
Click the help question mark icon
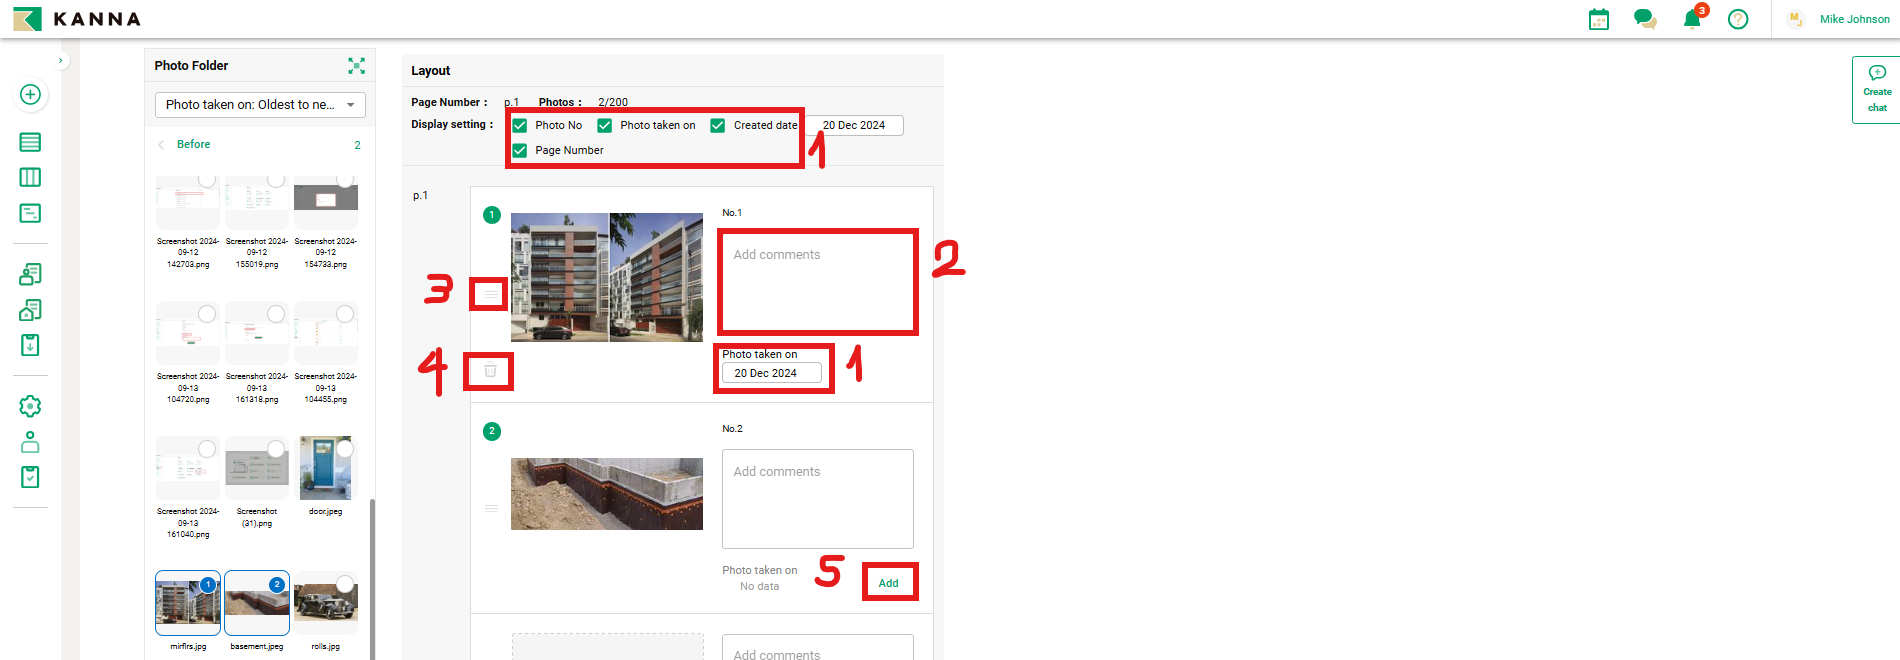1738,20
